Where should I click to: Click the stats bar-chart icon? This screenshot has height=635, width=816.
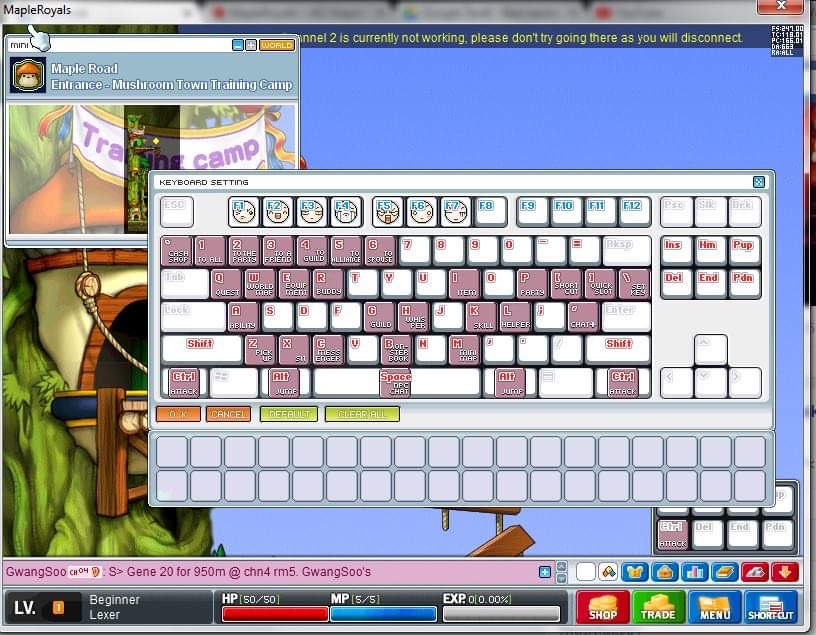(695, 572)
